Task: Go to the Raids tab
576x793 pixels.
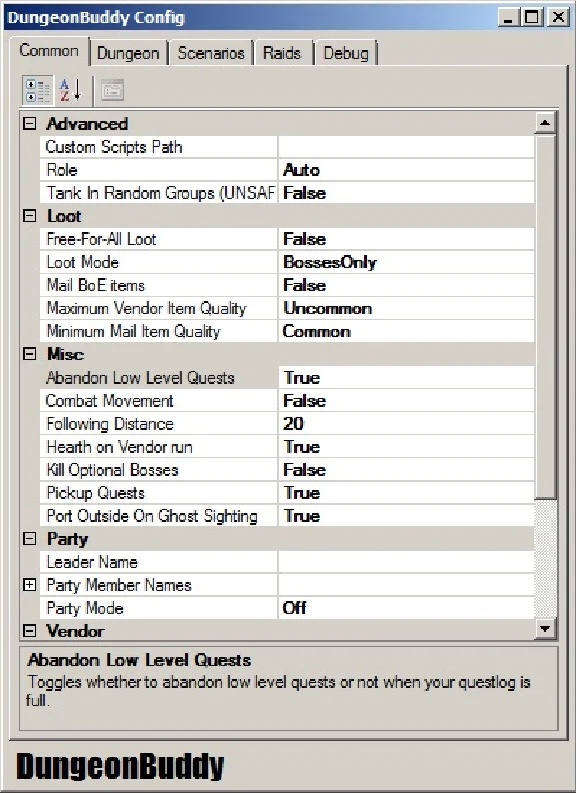Action: pyautogui.click(x=282, y=53)
